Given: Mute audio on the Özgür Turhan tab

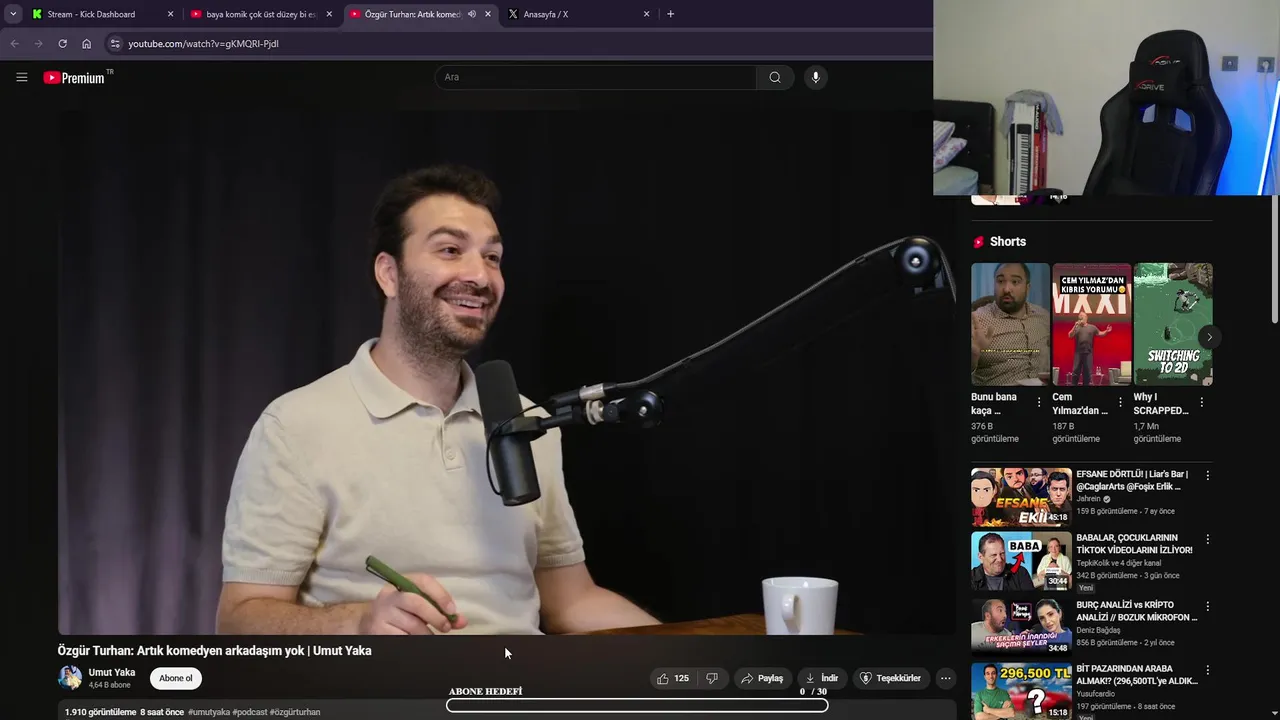Looking at the screenshot, I should (471, 14).
